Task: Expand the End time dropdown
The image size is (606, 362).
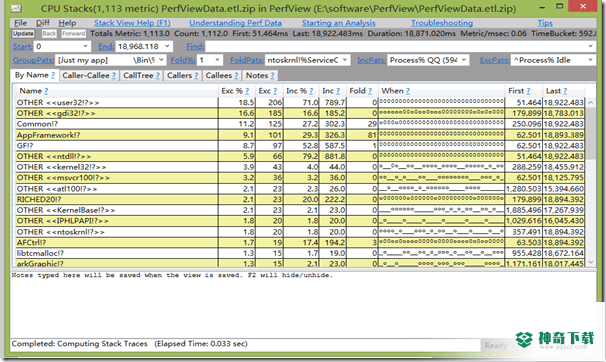Action: [x=167, y=46]
